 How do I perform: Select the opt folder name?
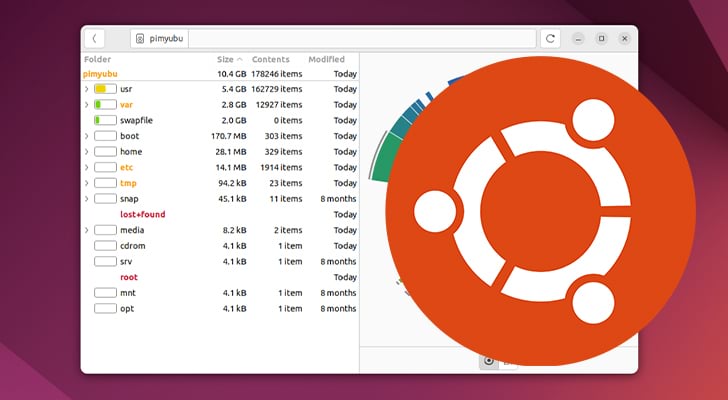point(127,309)
